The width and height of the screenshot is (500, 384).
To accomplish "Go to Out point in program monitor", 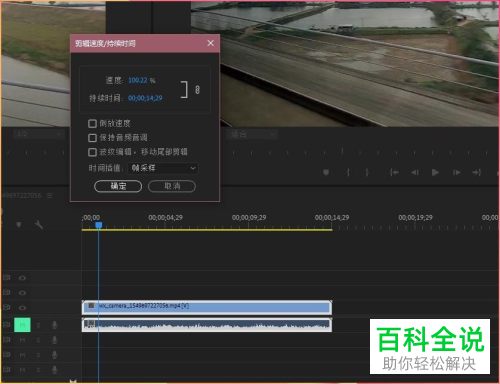I will pyautogui.click(x=477, y=172).
